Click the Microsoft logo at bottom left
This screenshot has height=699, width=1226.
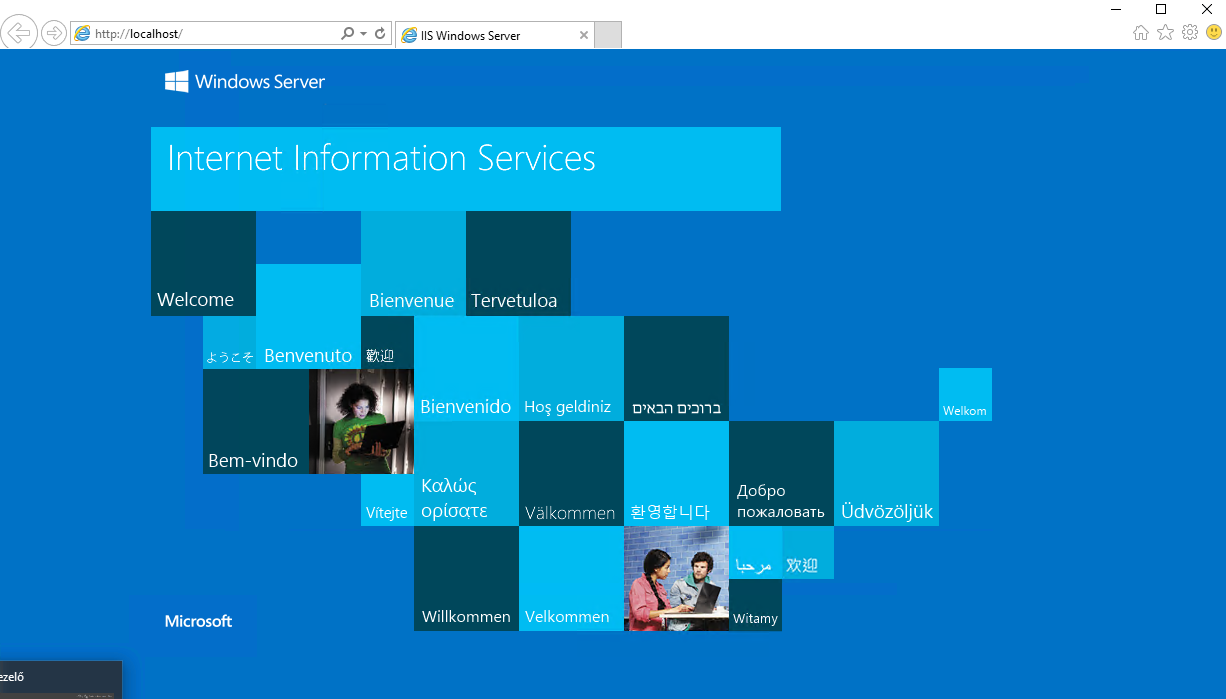tap(198, 621)
